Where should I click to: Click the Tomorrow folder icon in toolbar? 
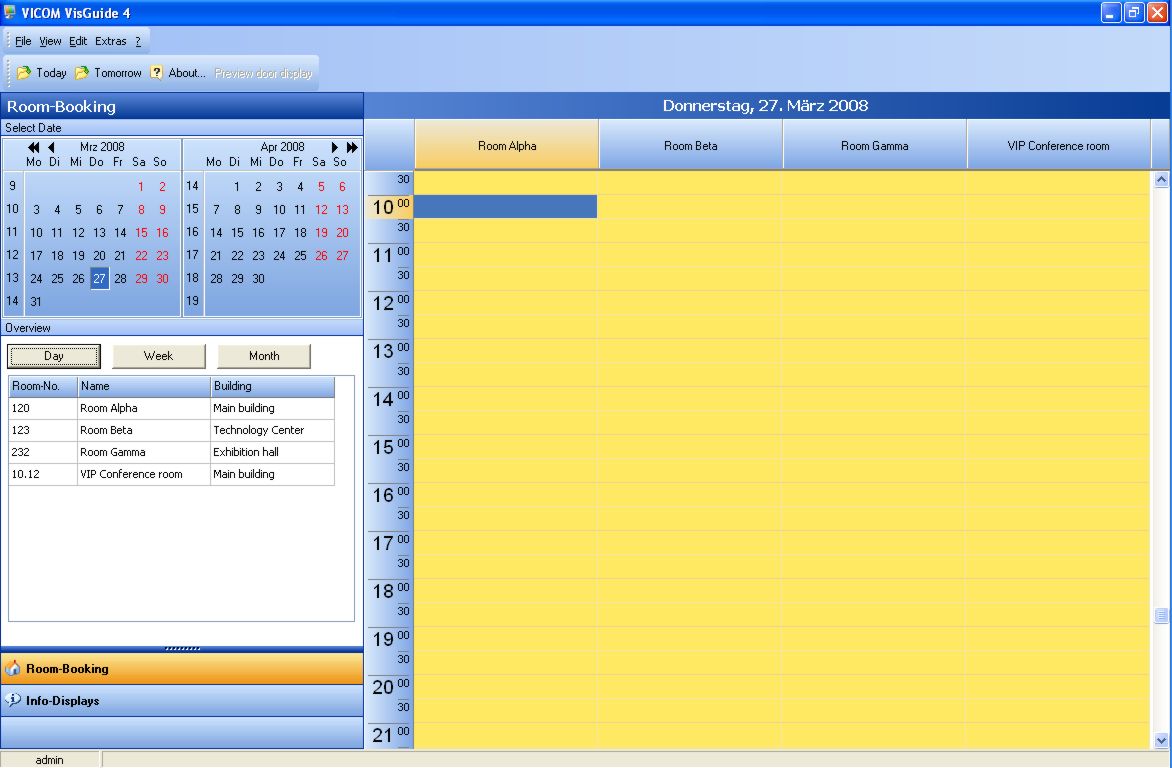82,73
